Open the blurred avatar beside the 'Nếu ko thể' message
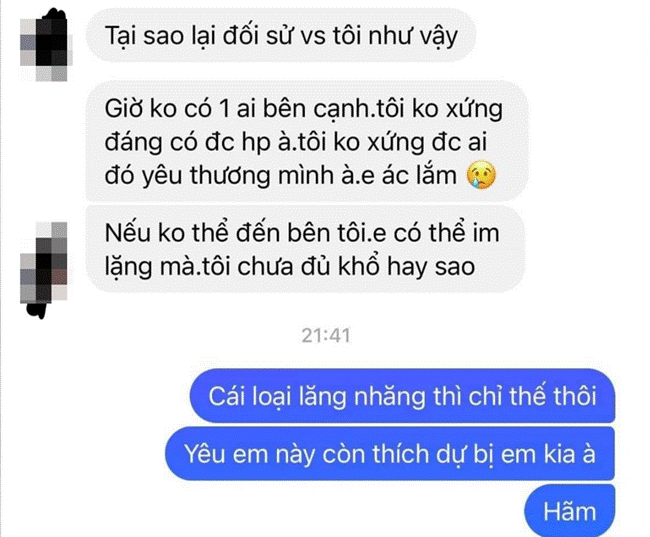The width and height of the screenshot is (650, 537). click(44, 262)
